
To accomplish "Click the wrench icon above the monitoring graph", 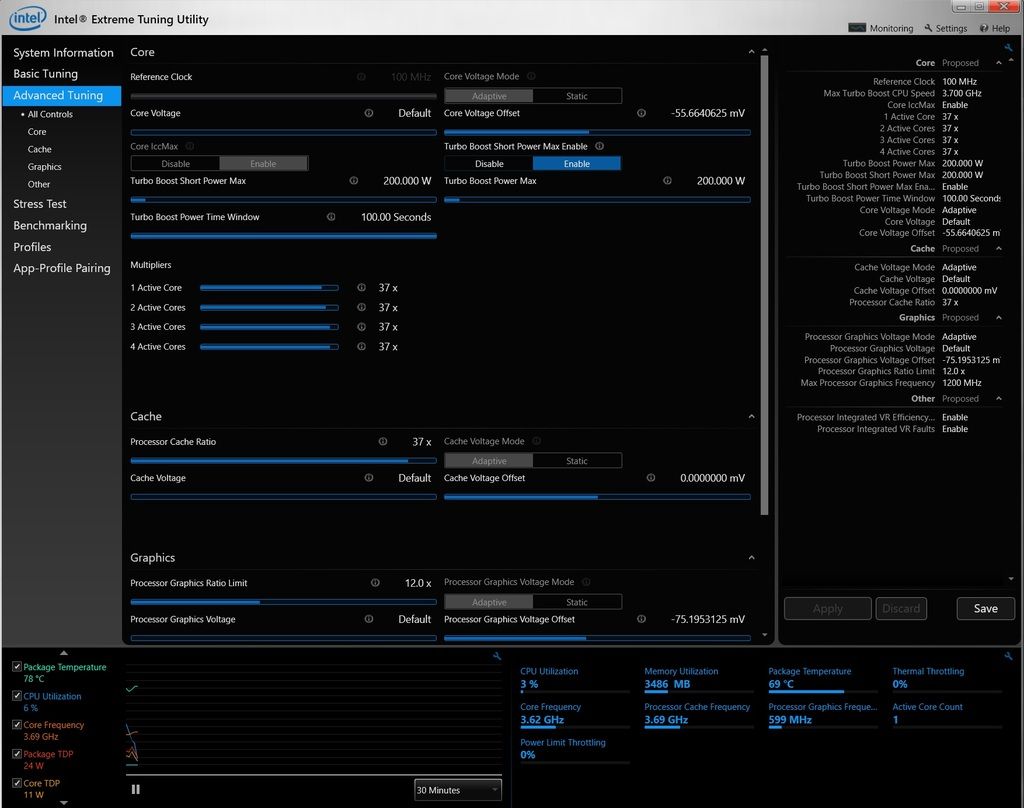I will click(x=497, y=656).
